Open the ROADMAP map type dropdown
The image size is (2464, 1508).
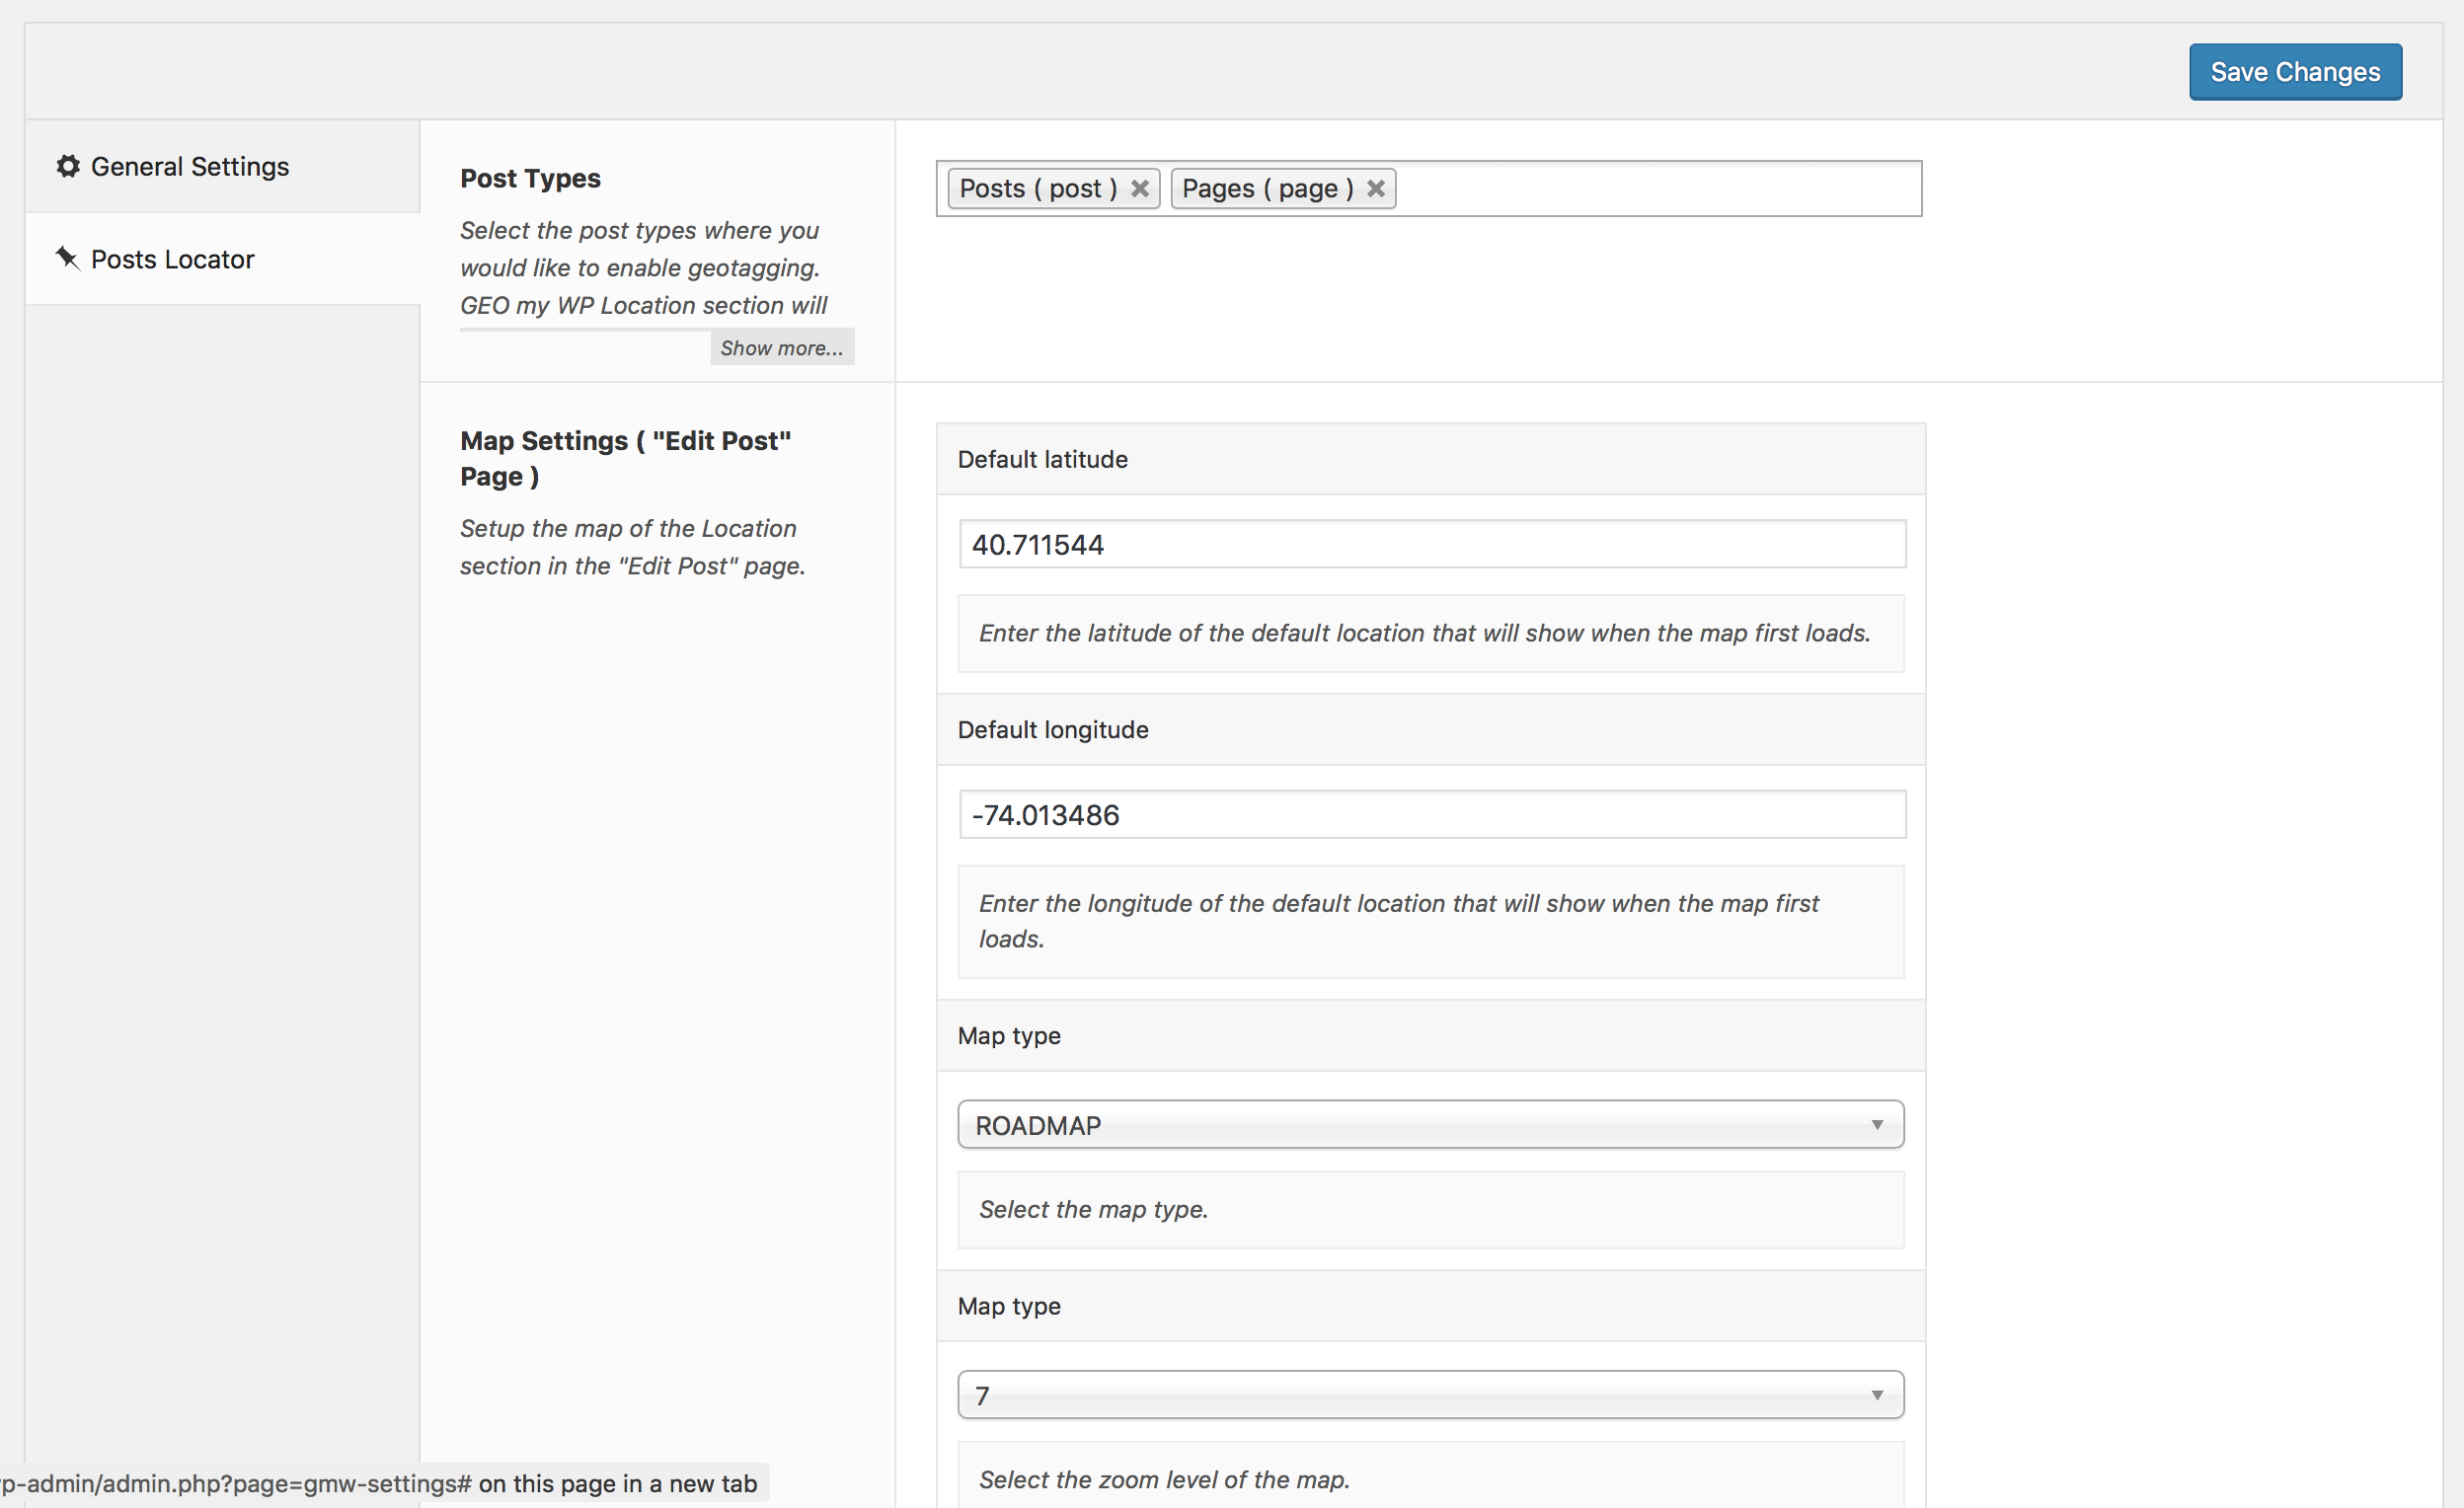coord(1430,1125)
